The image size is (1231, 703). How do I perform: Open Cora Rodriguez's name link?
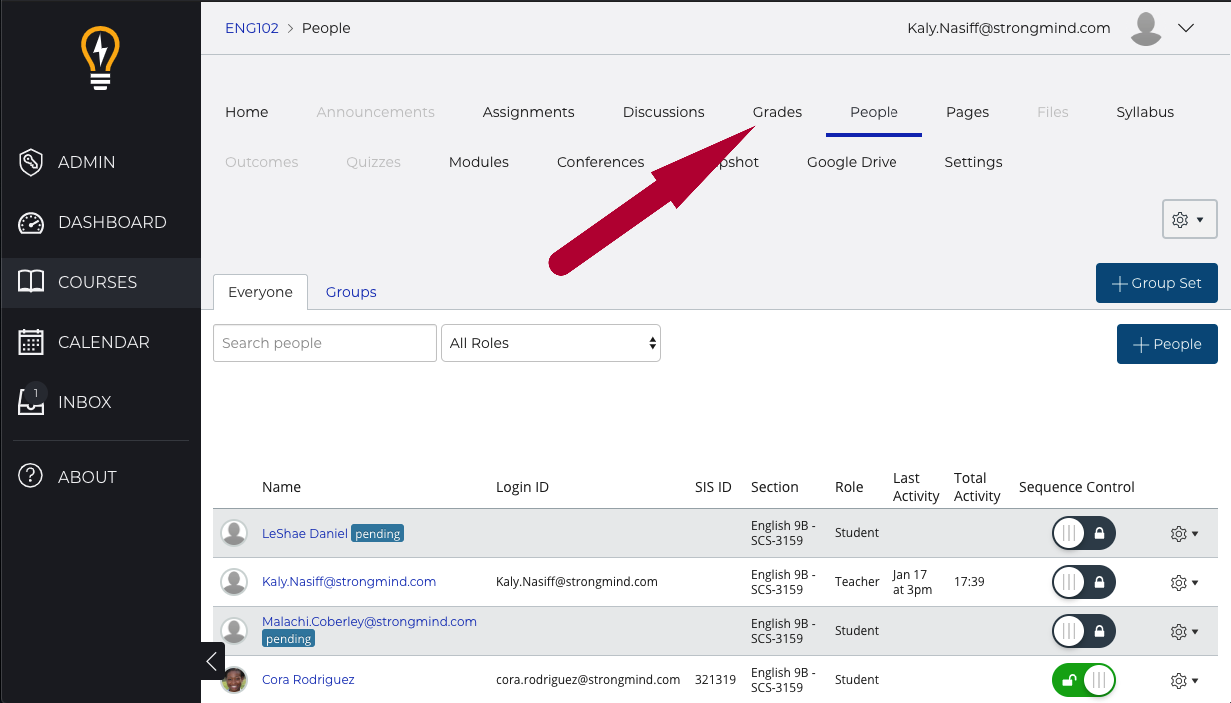coord(308,680)
